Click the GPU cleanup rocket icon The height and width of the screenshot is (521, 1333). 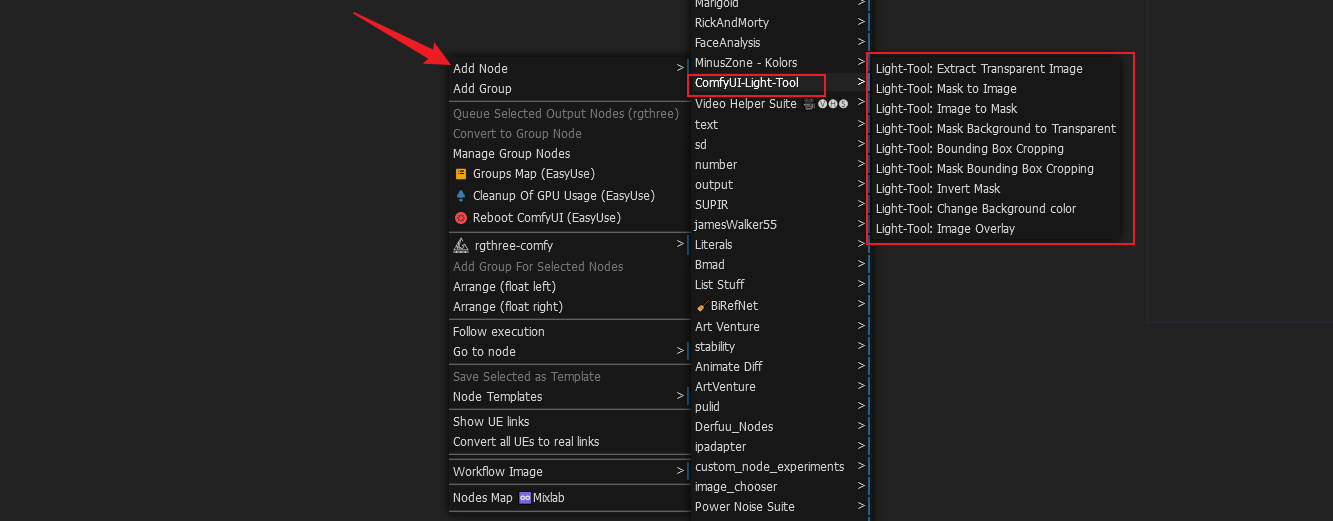(x=461, y=196)
